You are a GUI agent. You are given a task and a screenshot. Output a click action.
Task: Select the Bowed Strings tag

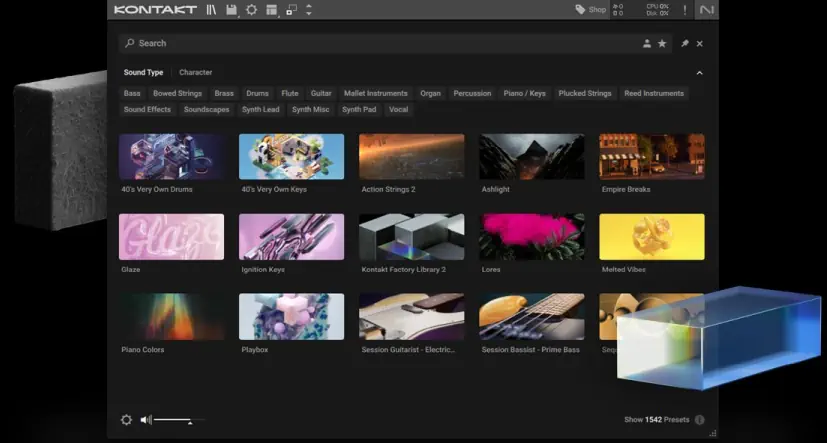[x=177, y=93]
